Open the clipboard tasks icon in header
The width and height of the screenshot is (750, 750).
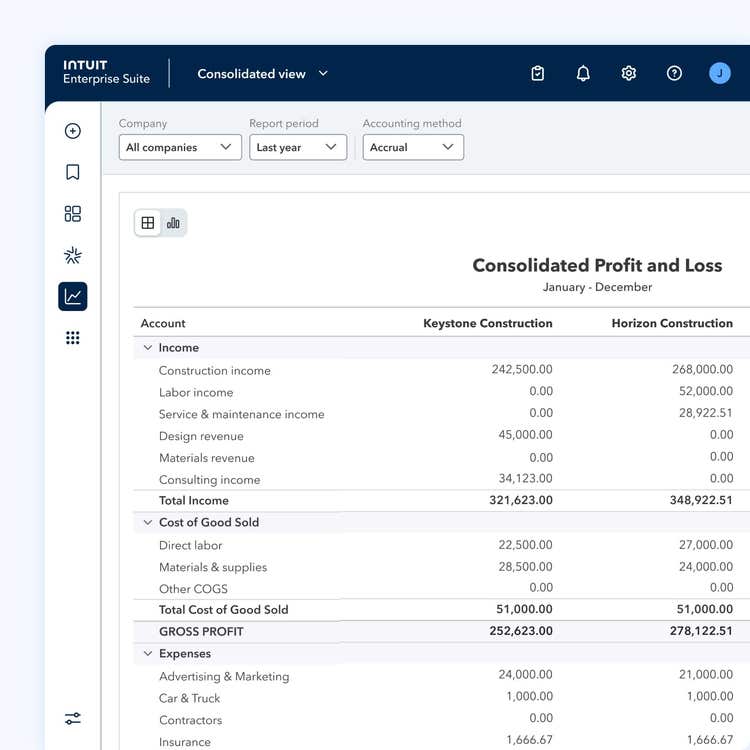tap(538, 73)
